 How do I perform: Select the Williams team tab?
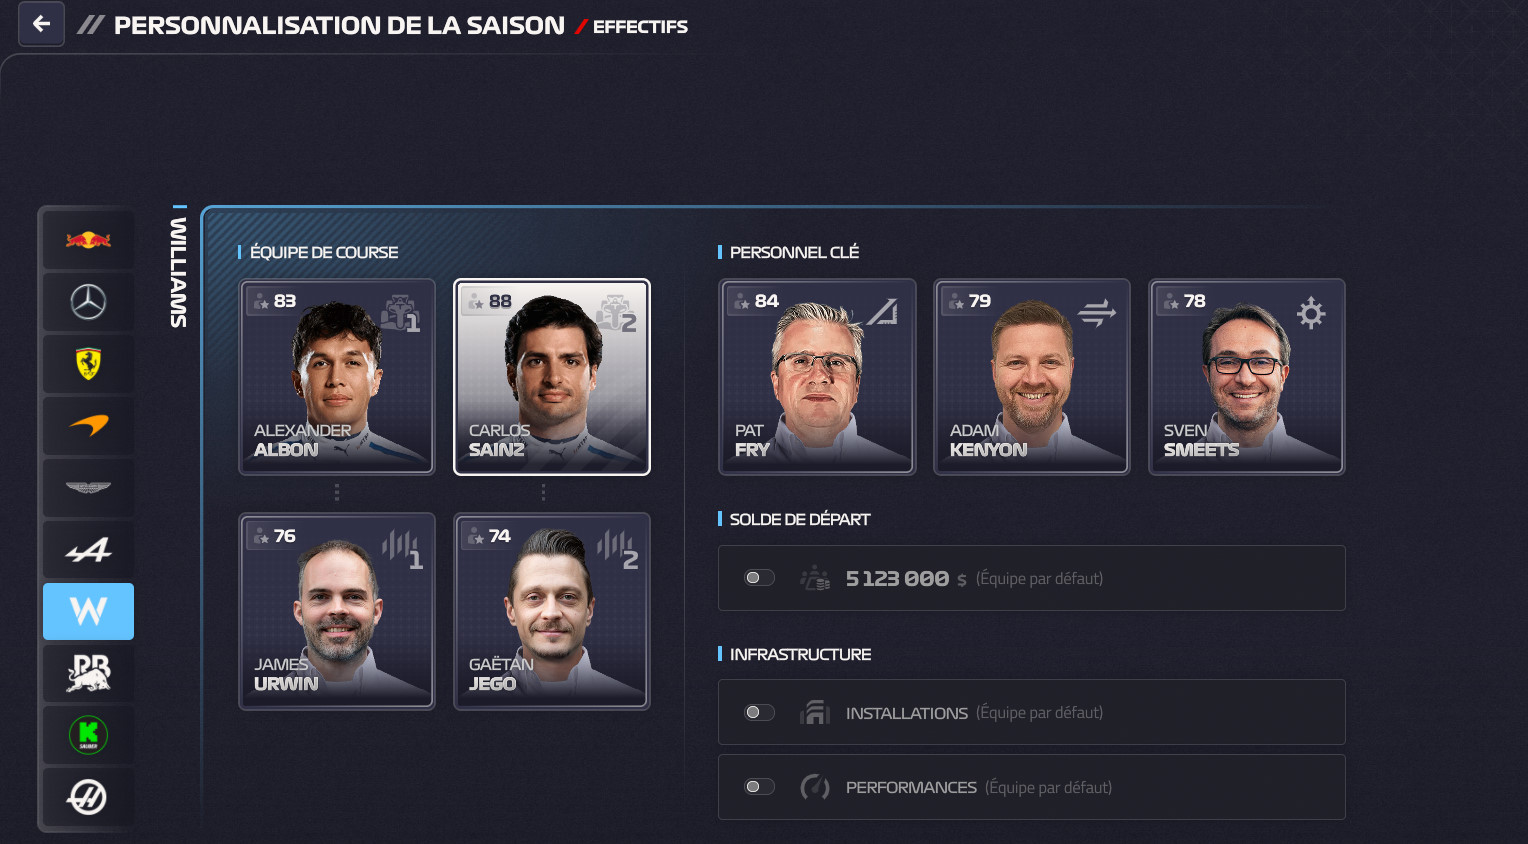click(88, 611)
